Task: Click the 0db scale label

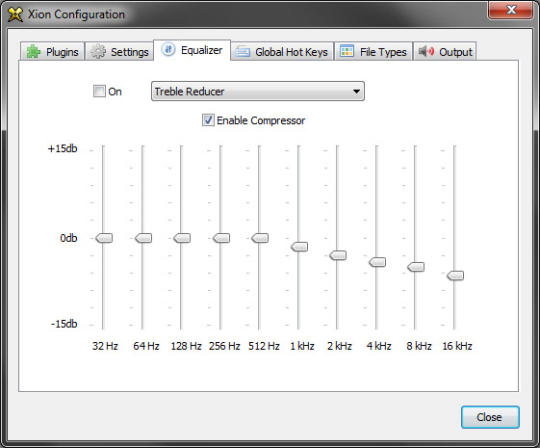Action: [68, 238]
